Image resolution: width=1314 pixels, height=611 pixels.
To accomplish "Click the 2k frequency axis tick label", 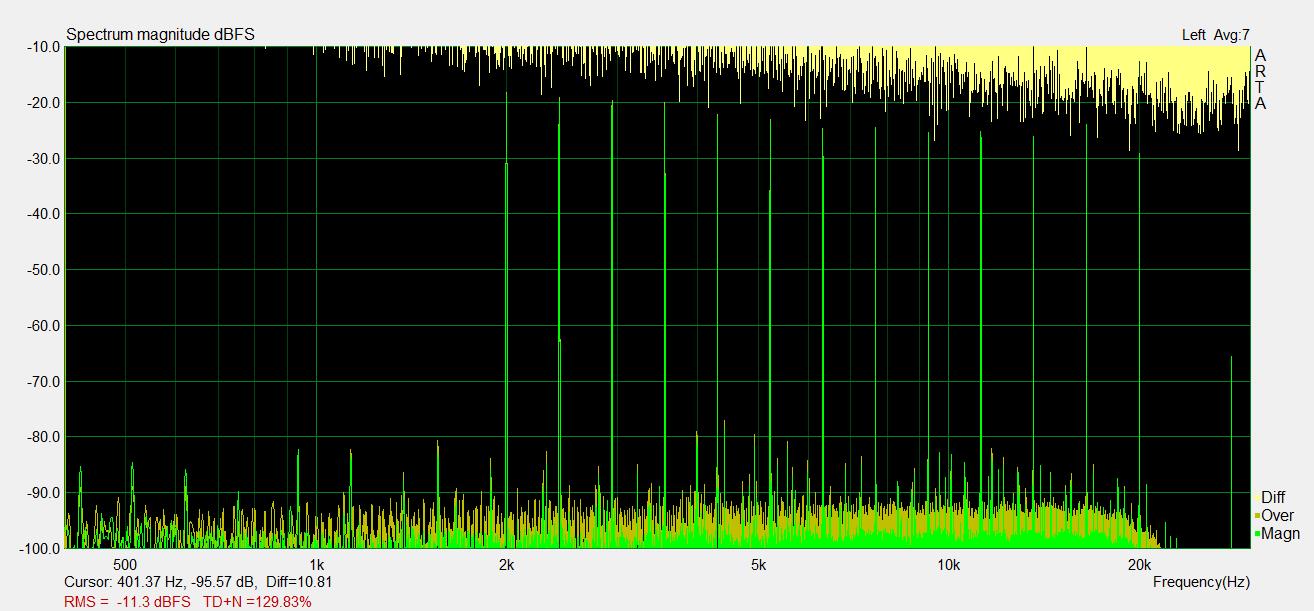I will click(x=506, y=564).
